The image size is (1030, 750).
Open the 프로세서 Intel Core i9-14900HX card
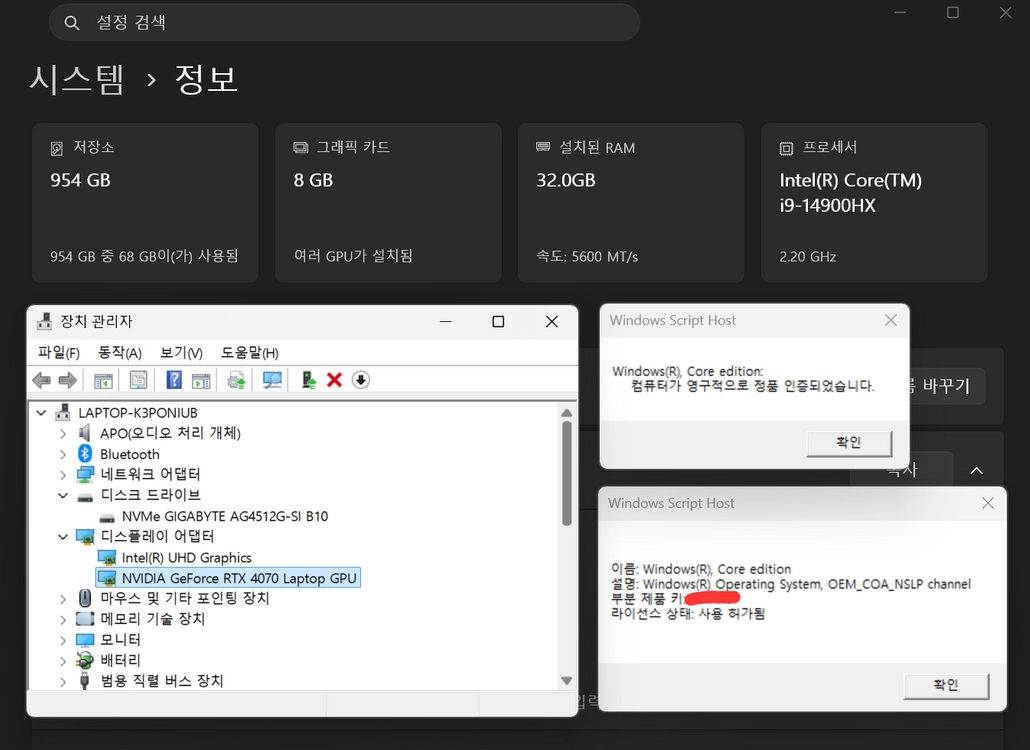click(874, 203)
